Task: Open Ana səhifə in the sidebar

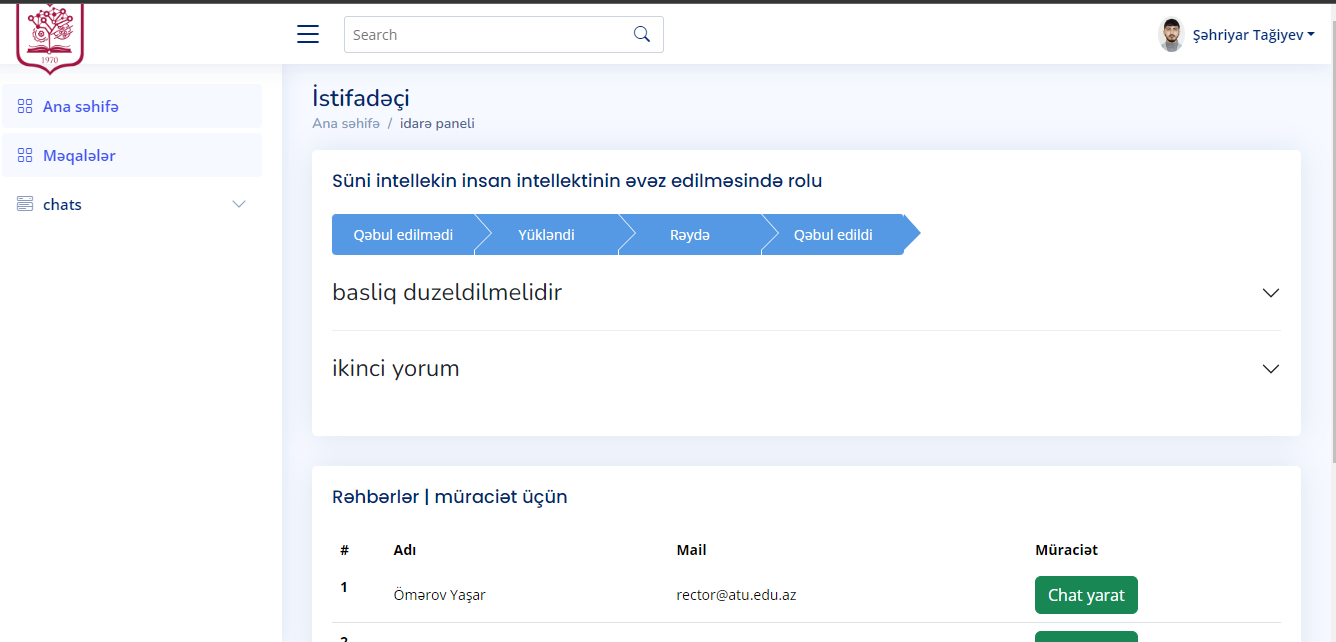Action: (81, 106)
